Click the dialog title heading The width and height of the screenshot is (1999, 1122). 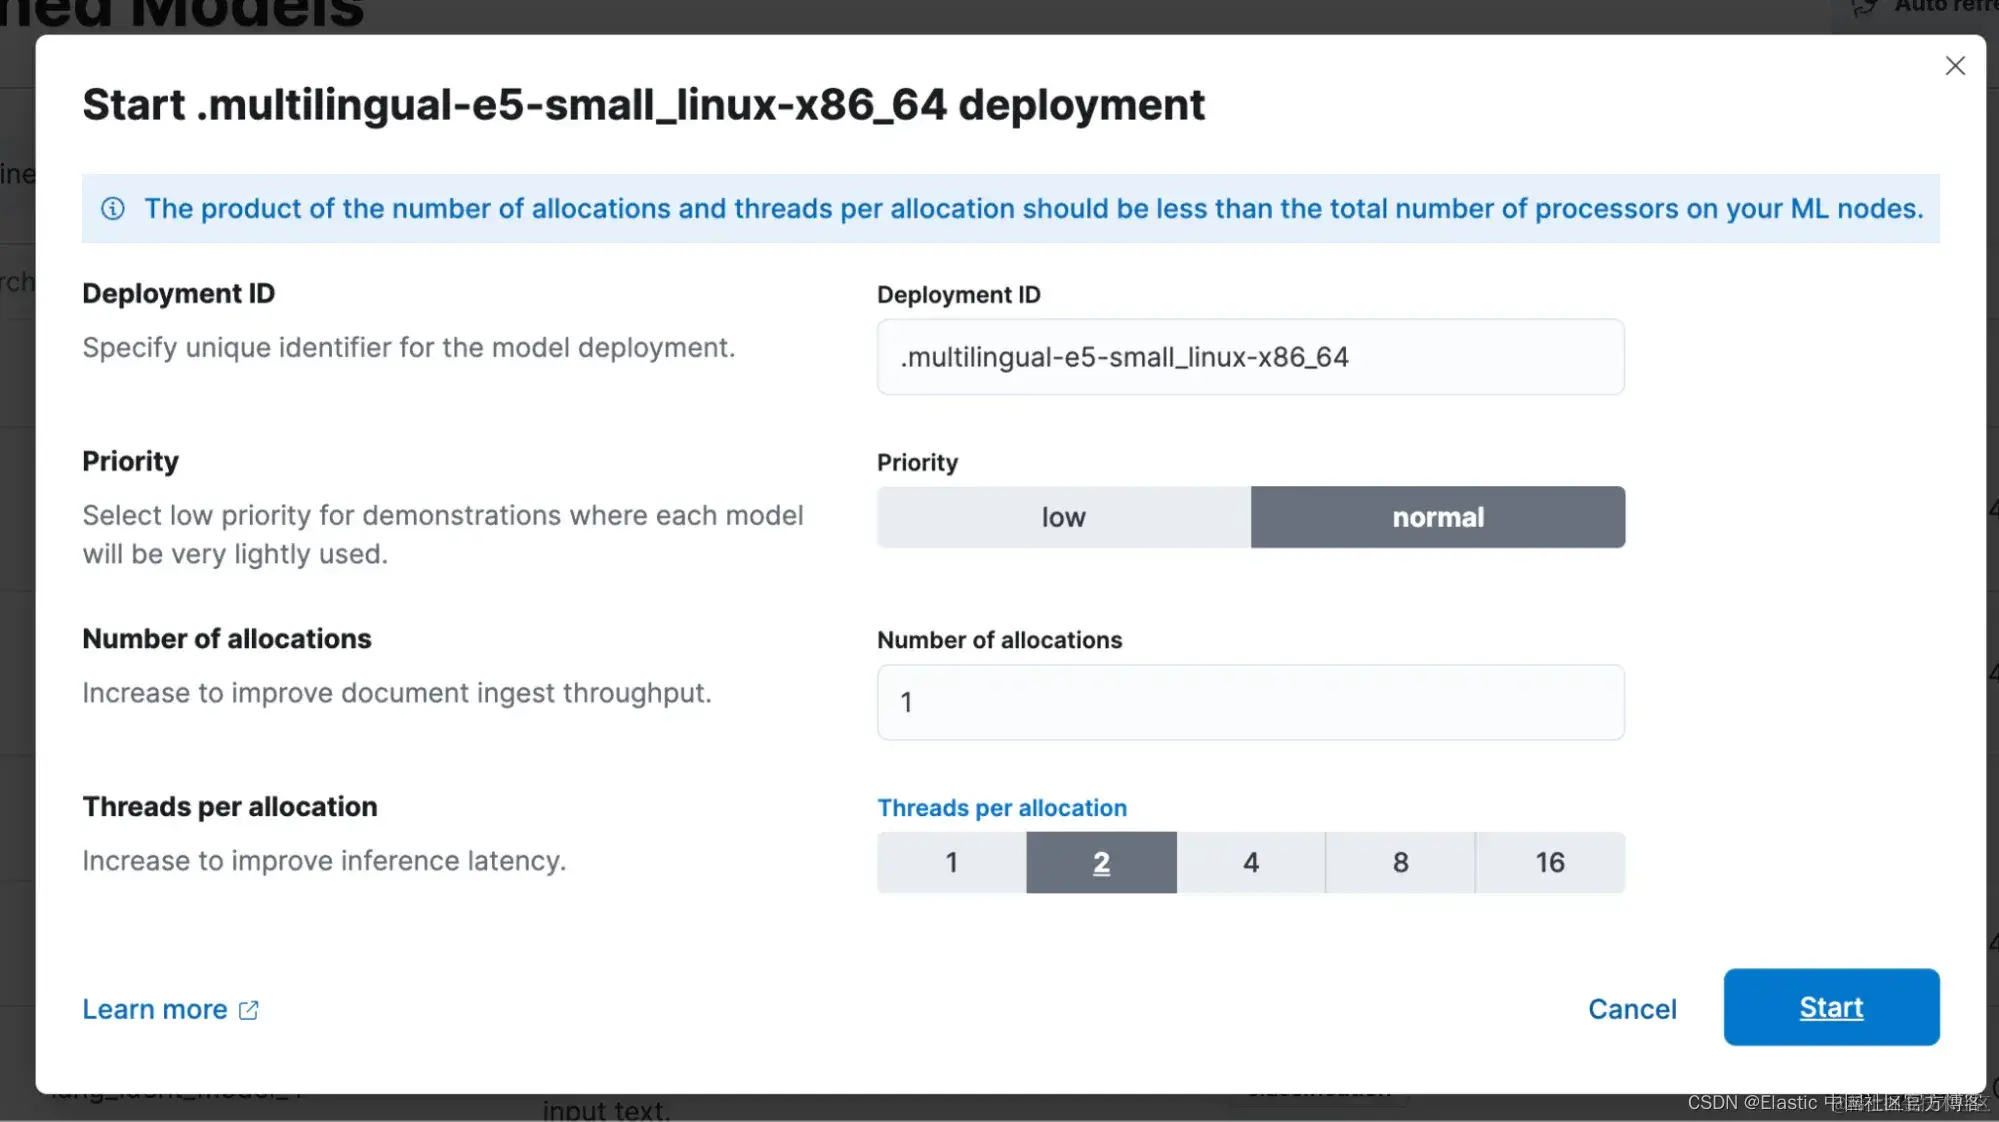coord(643,105)
